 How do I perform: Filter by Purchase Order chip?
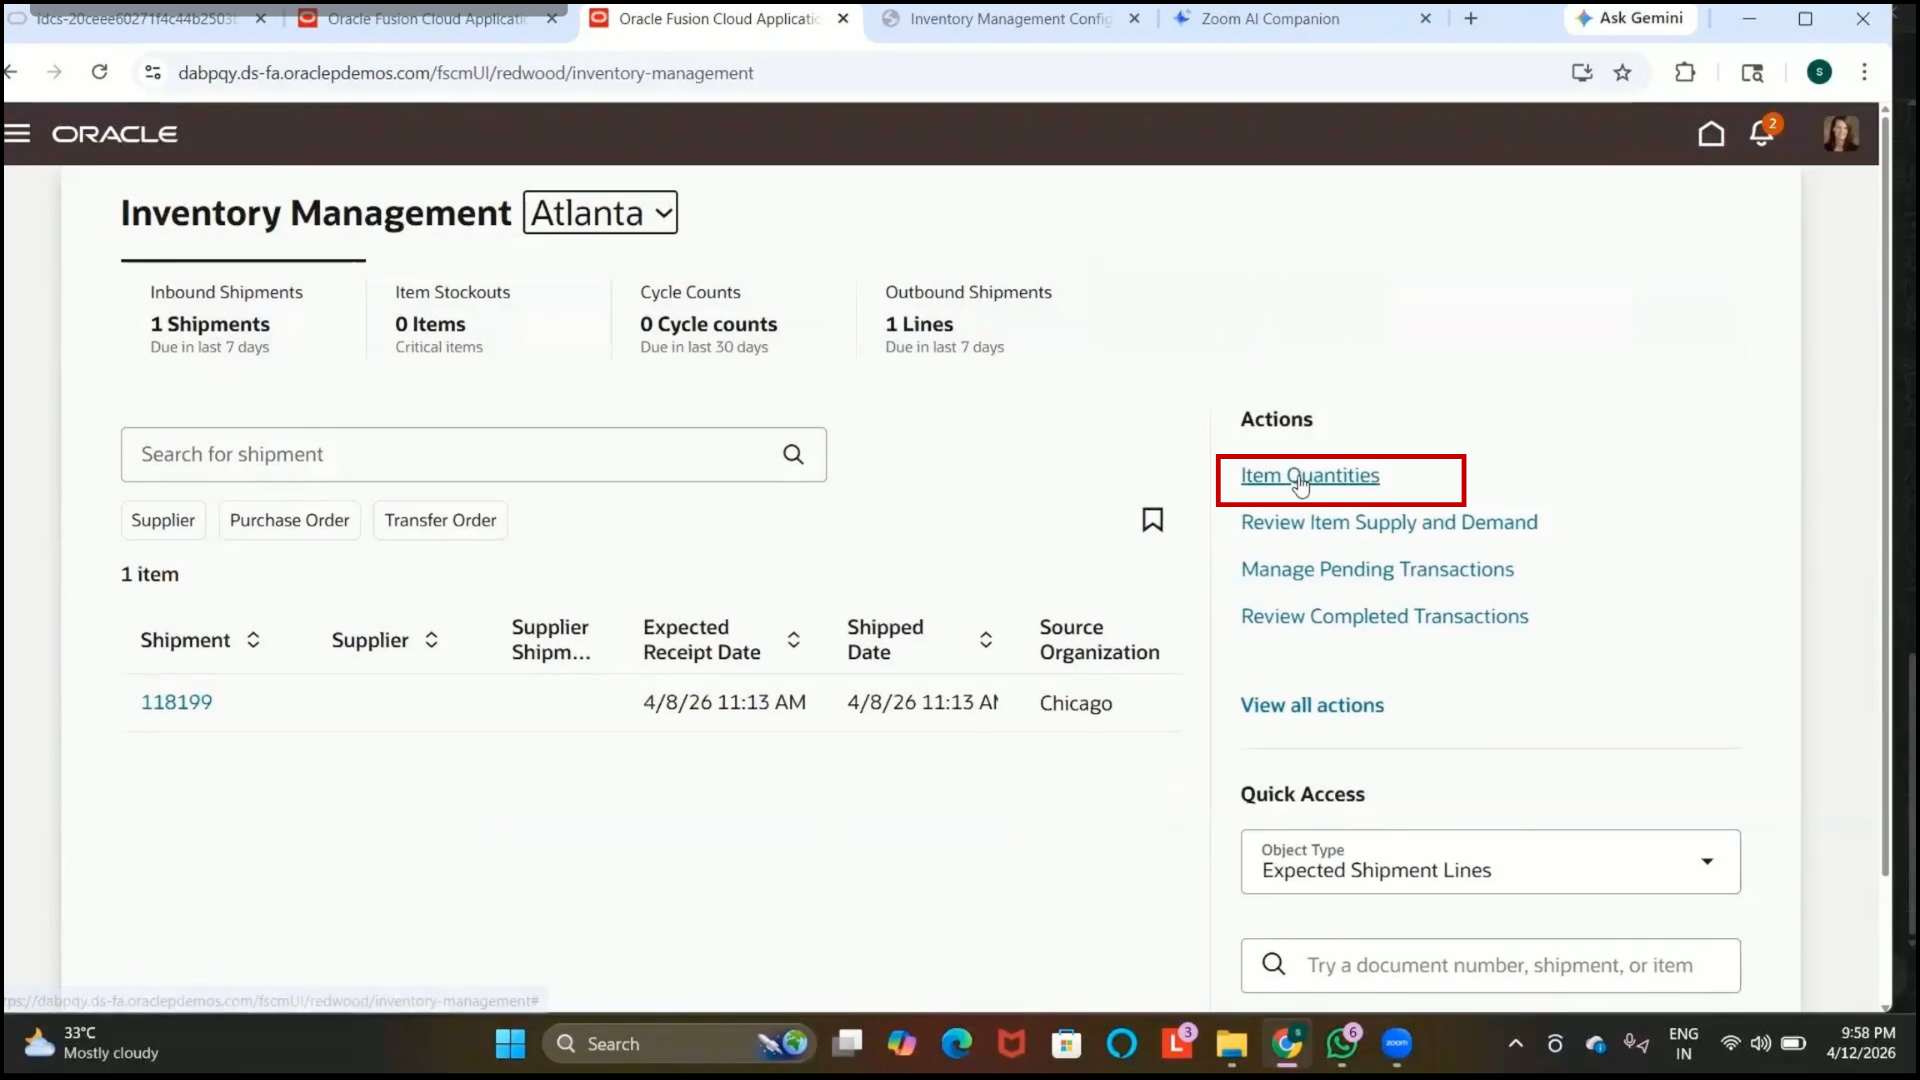pyautogui.click(x=289, y=520)
